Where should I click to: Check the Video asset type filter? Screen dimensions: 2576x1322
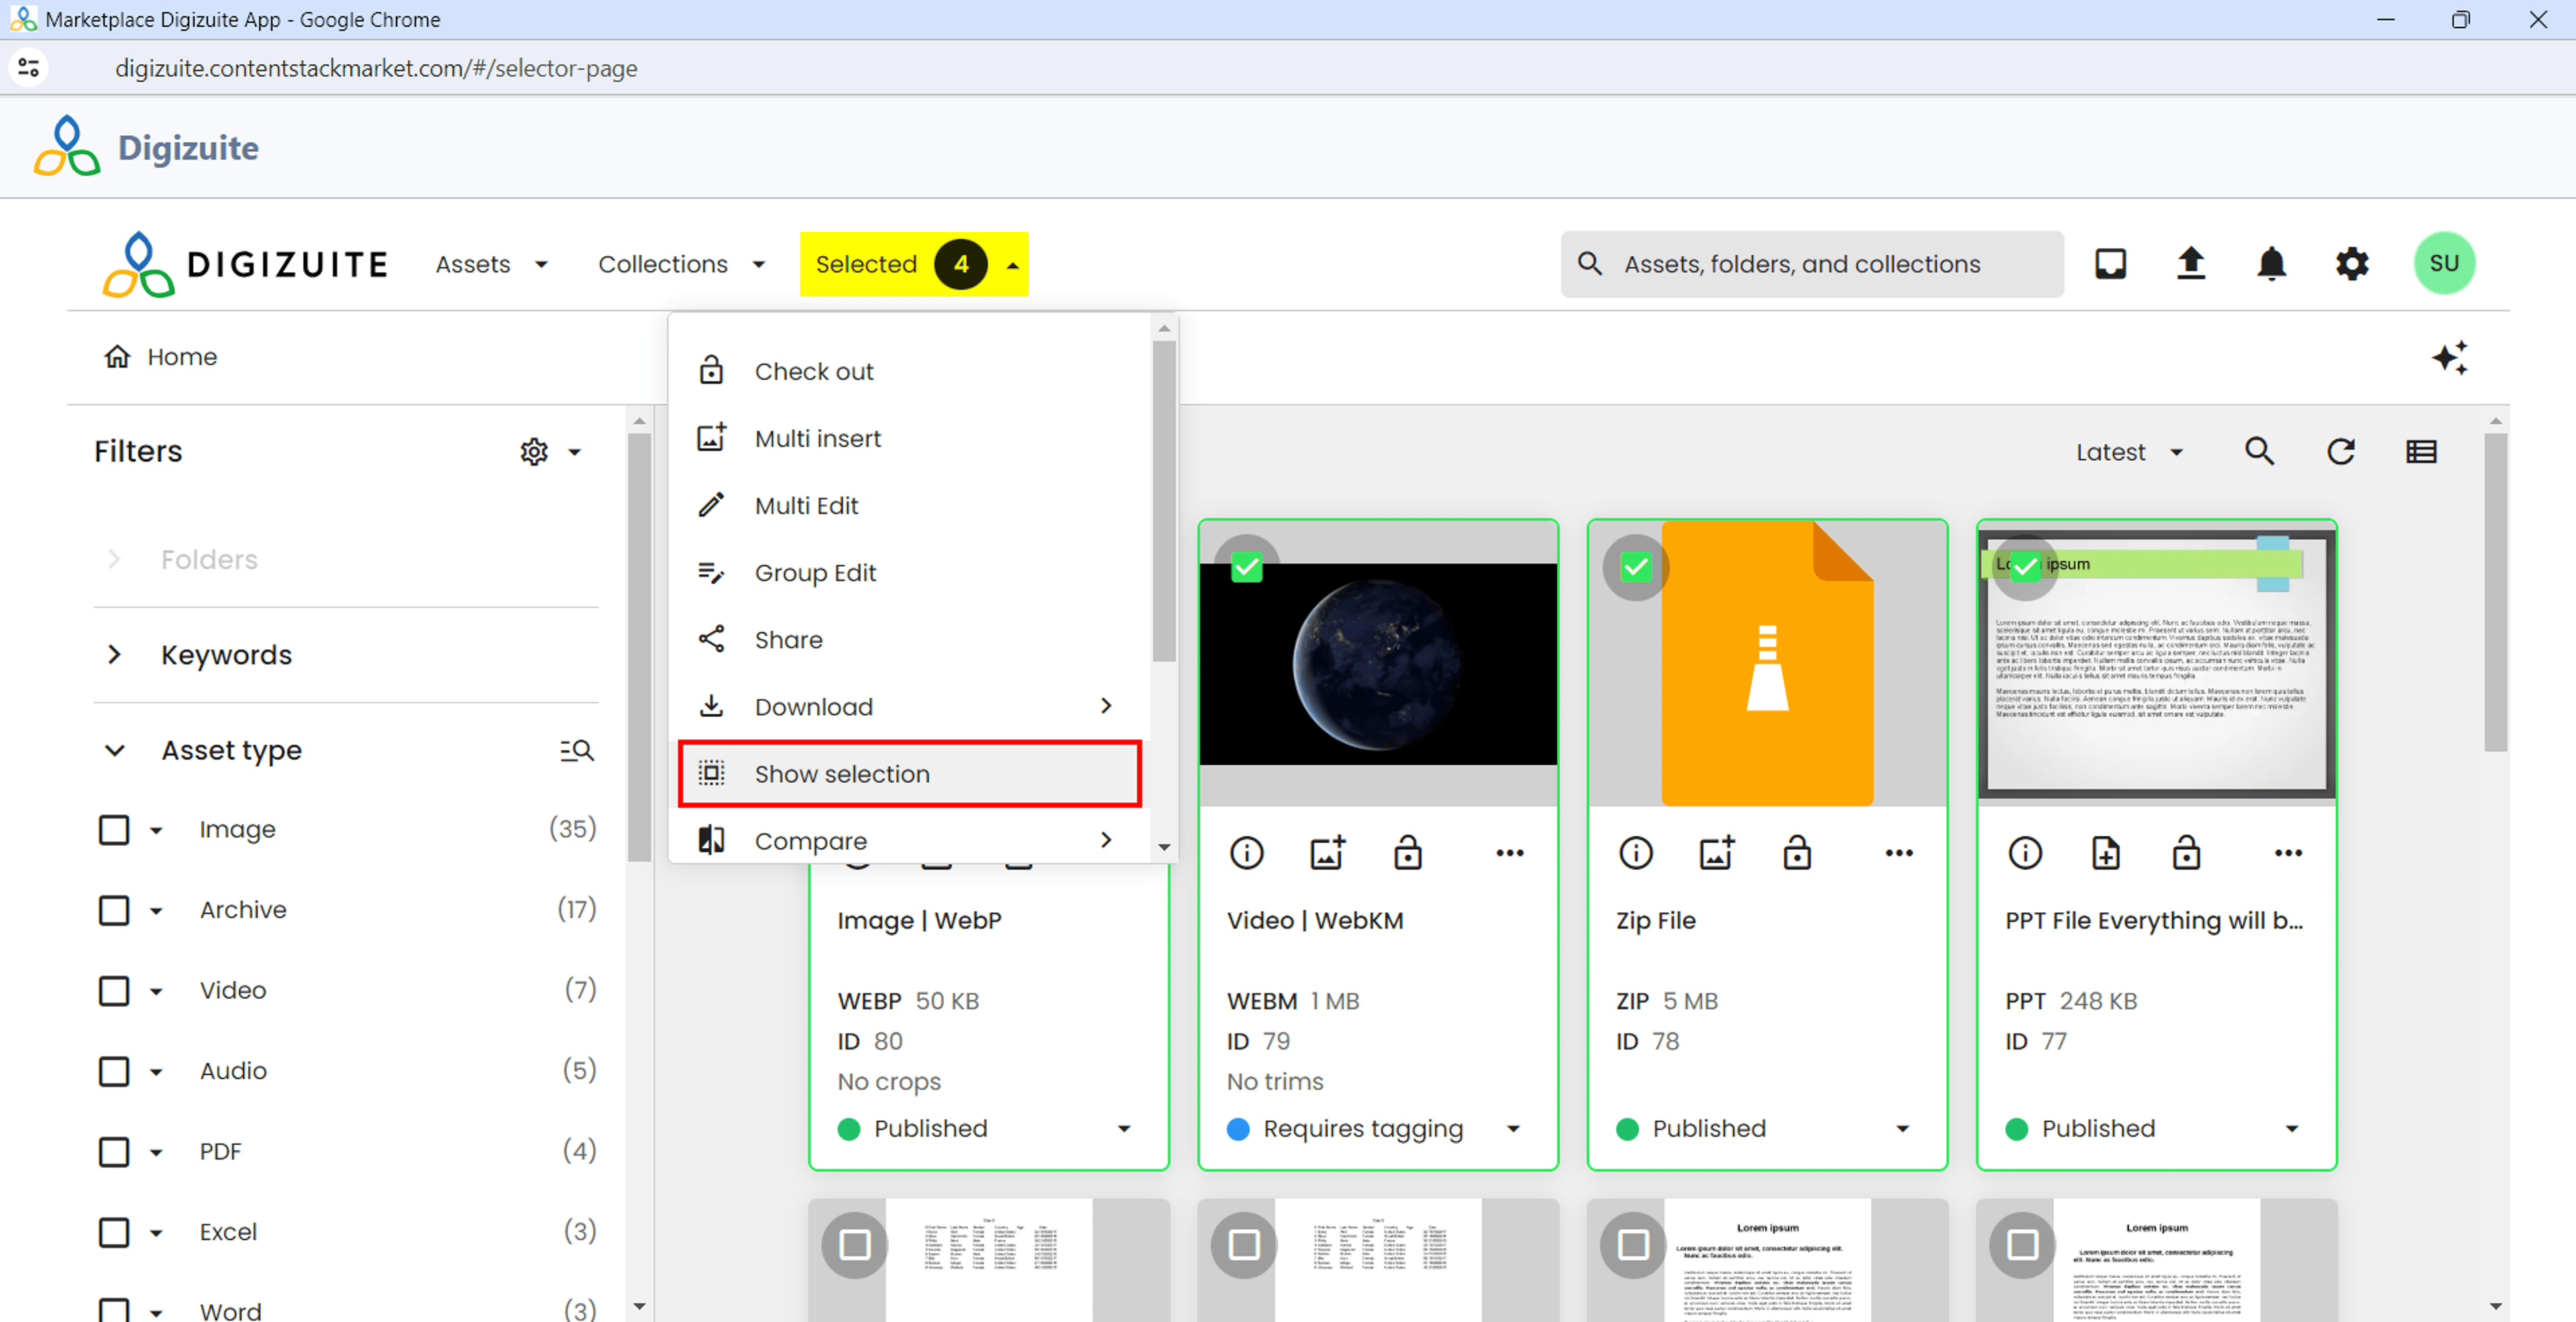tap(114, 990)
